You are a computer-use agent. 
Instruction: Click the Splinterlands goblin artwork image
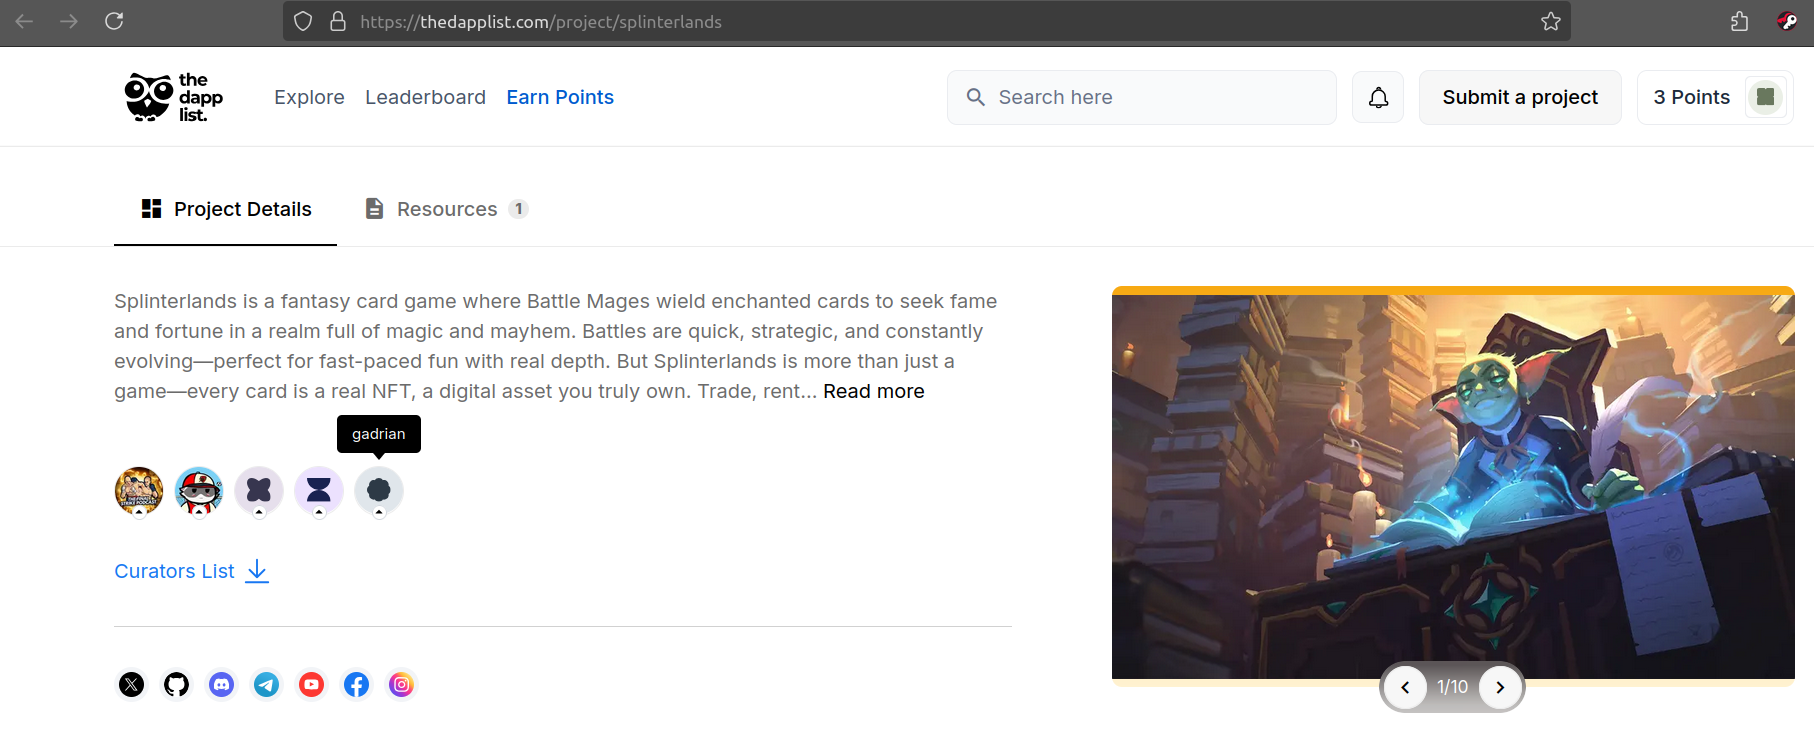click(1453, 486)
